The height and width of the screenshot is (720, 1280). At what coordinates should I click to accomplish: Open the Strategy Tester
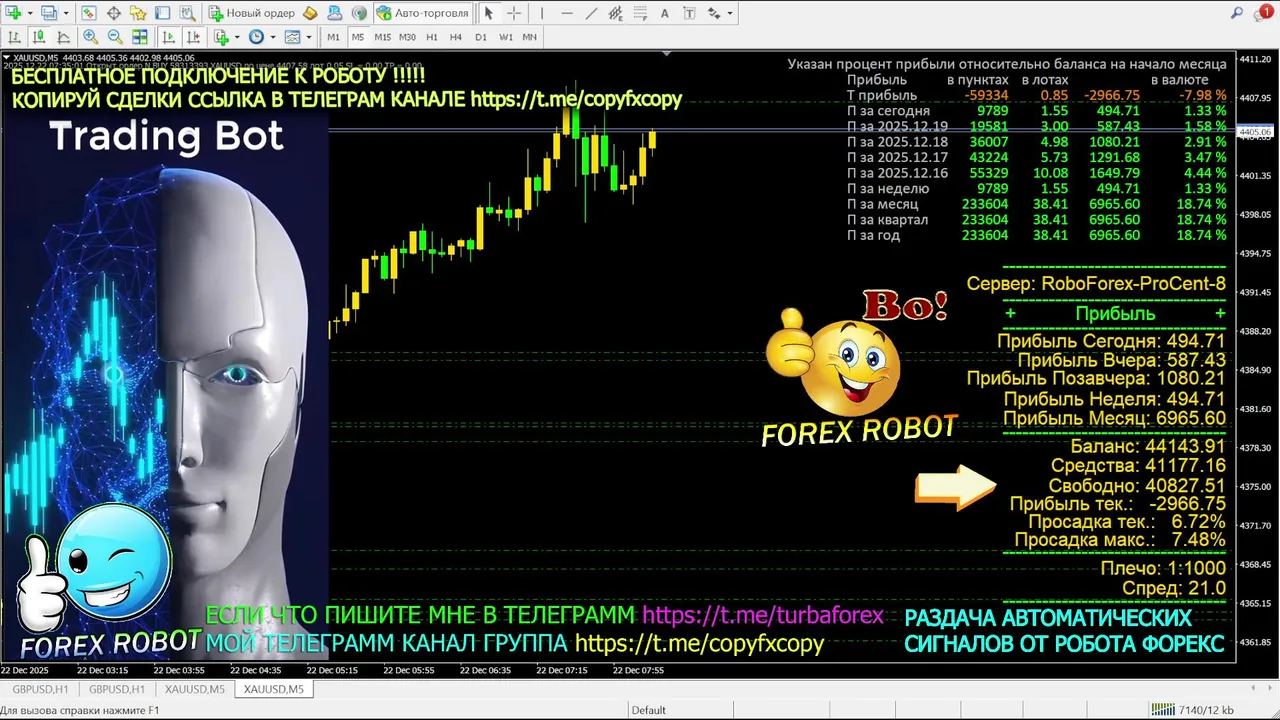click(x=187, y=13)
